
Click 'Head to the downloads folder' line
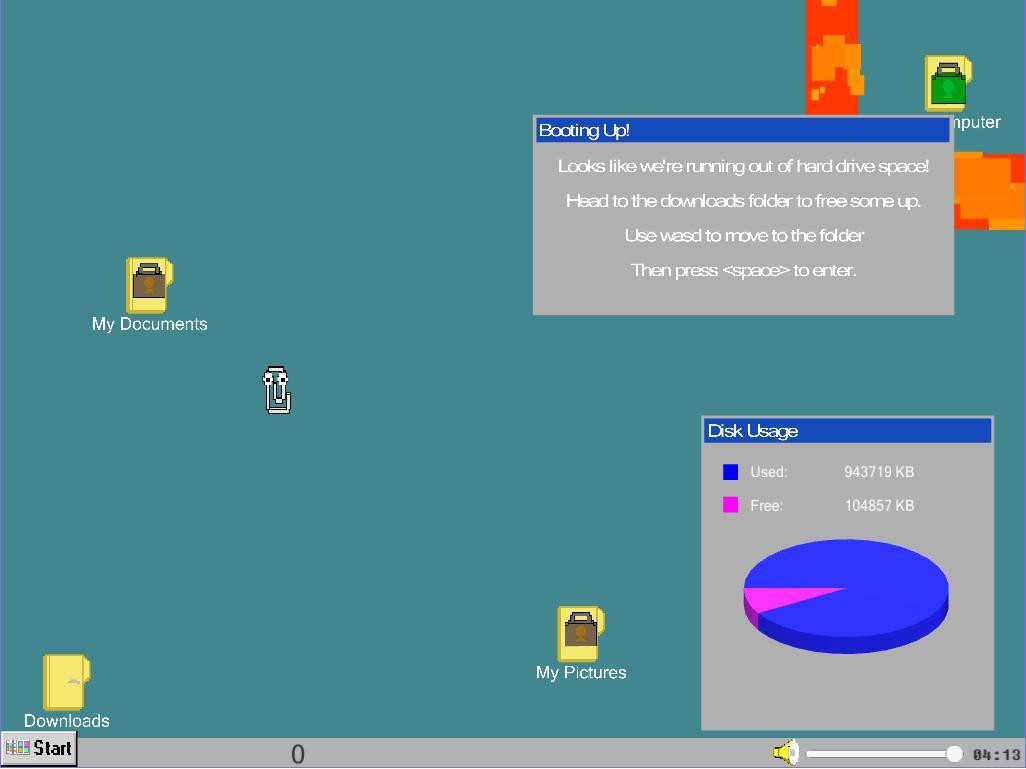[743, 201]
